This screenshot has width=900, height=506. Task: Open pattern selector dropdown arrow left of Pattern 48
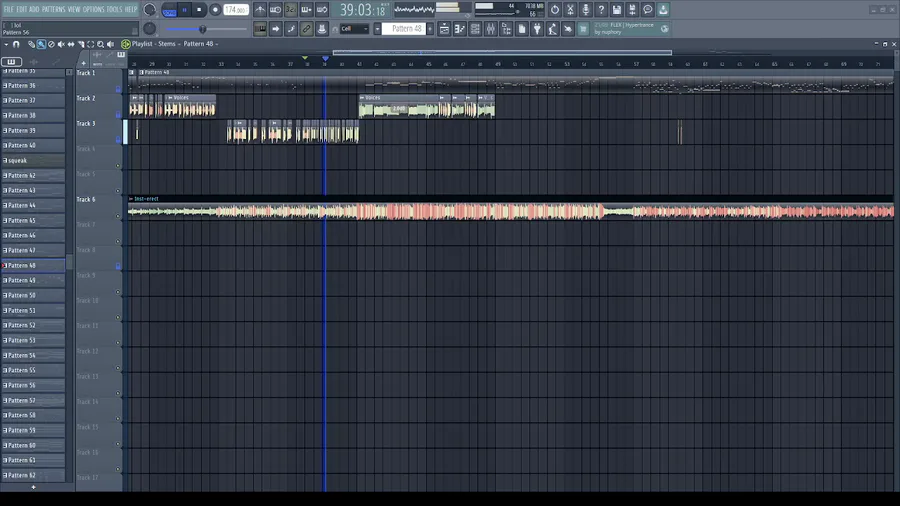377,29
